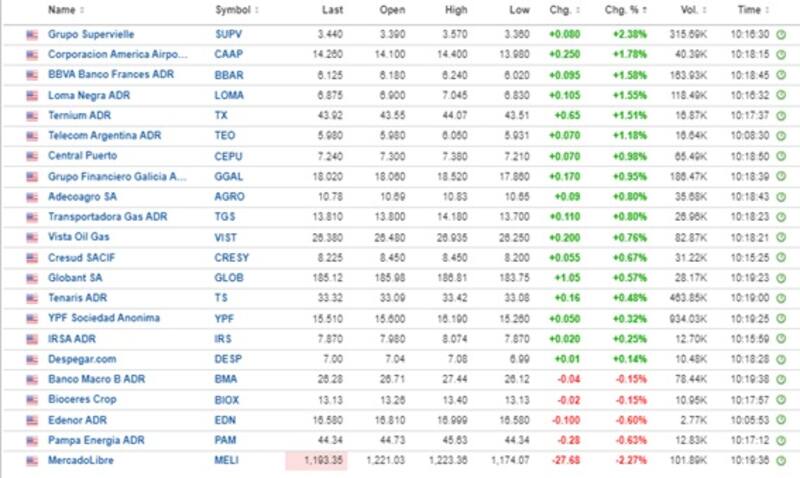Click the clock icon in the Grupo Supervielle row
This screenshot has height=478, width=800.
[781, 34]
